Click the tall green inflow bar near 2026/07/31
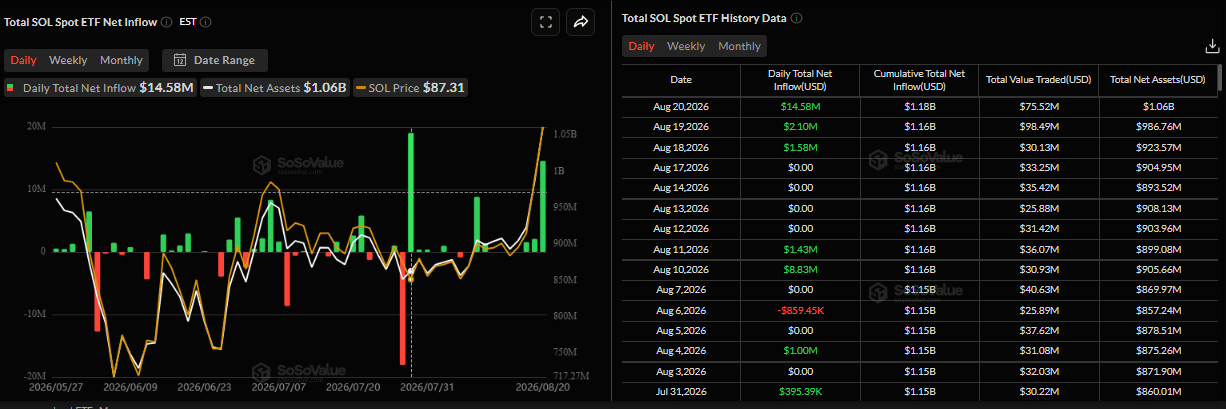 pos(411,191)
